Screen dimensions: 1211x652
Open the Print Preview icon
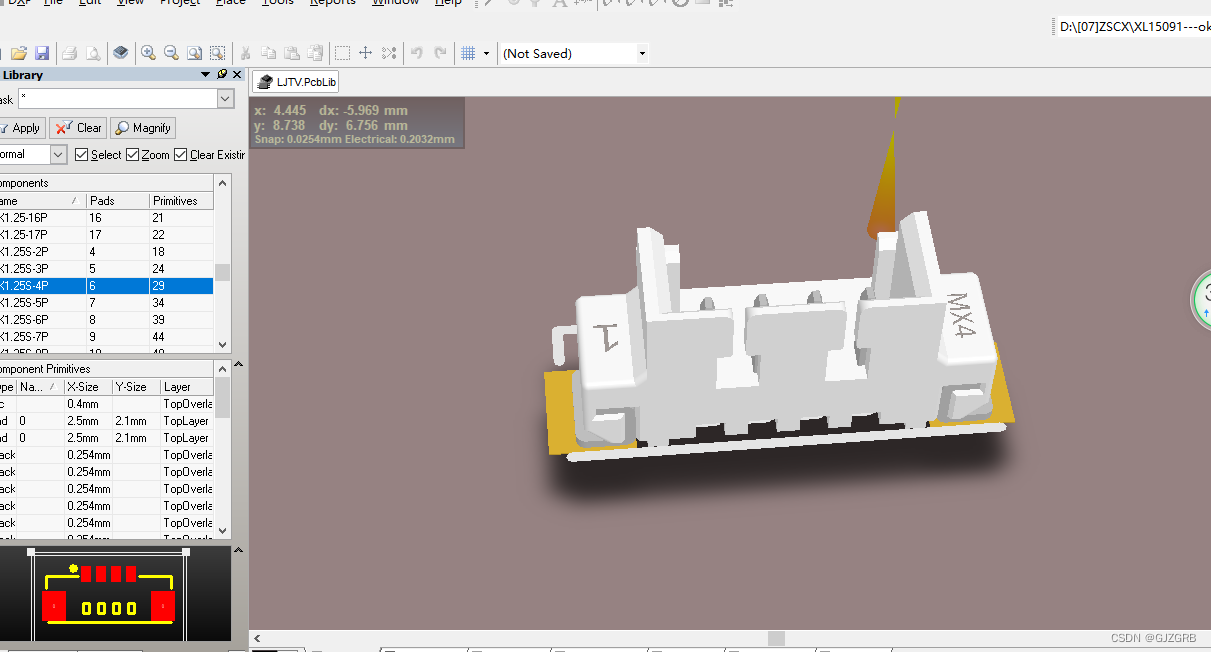(92, 52)
